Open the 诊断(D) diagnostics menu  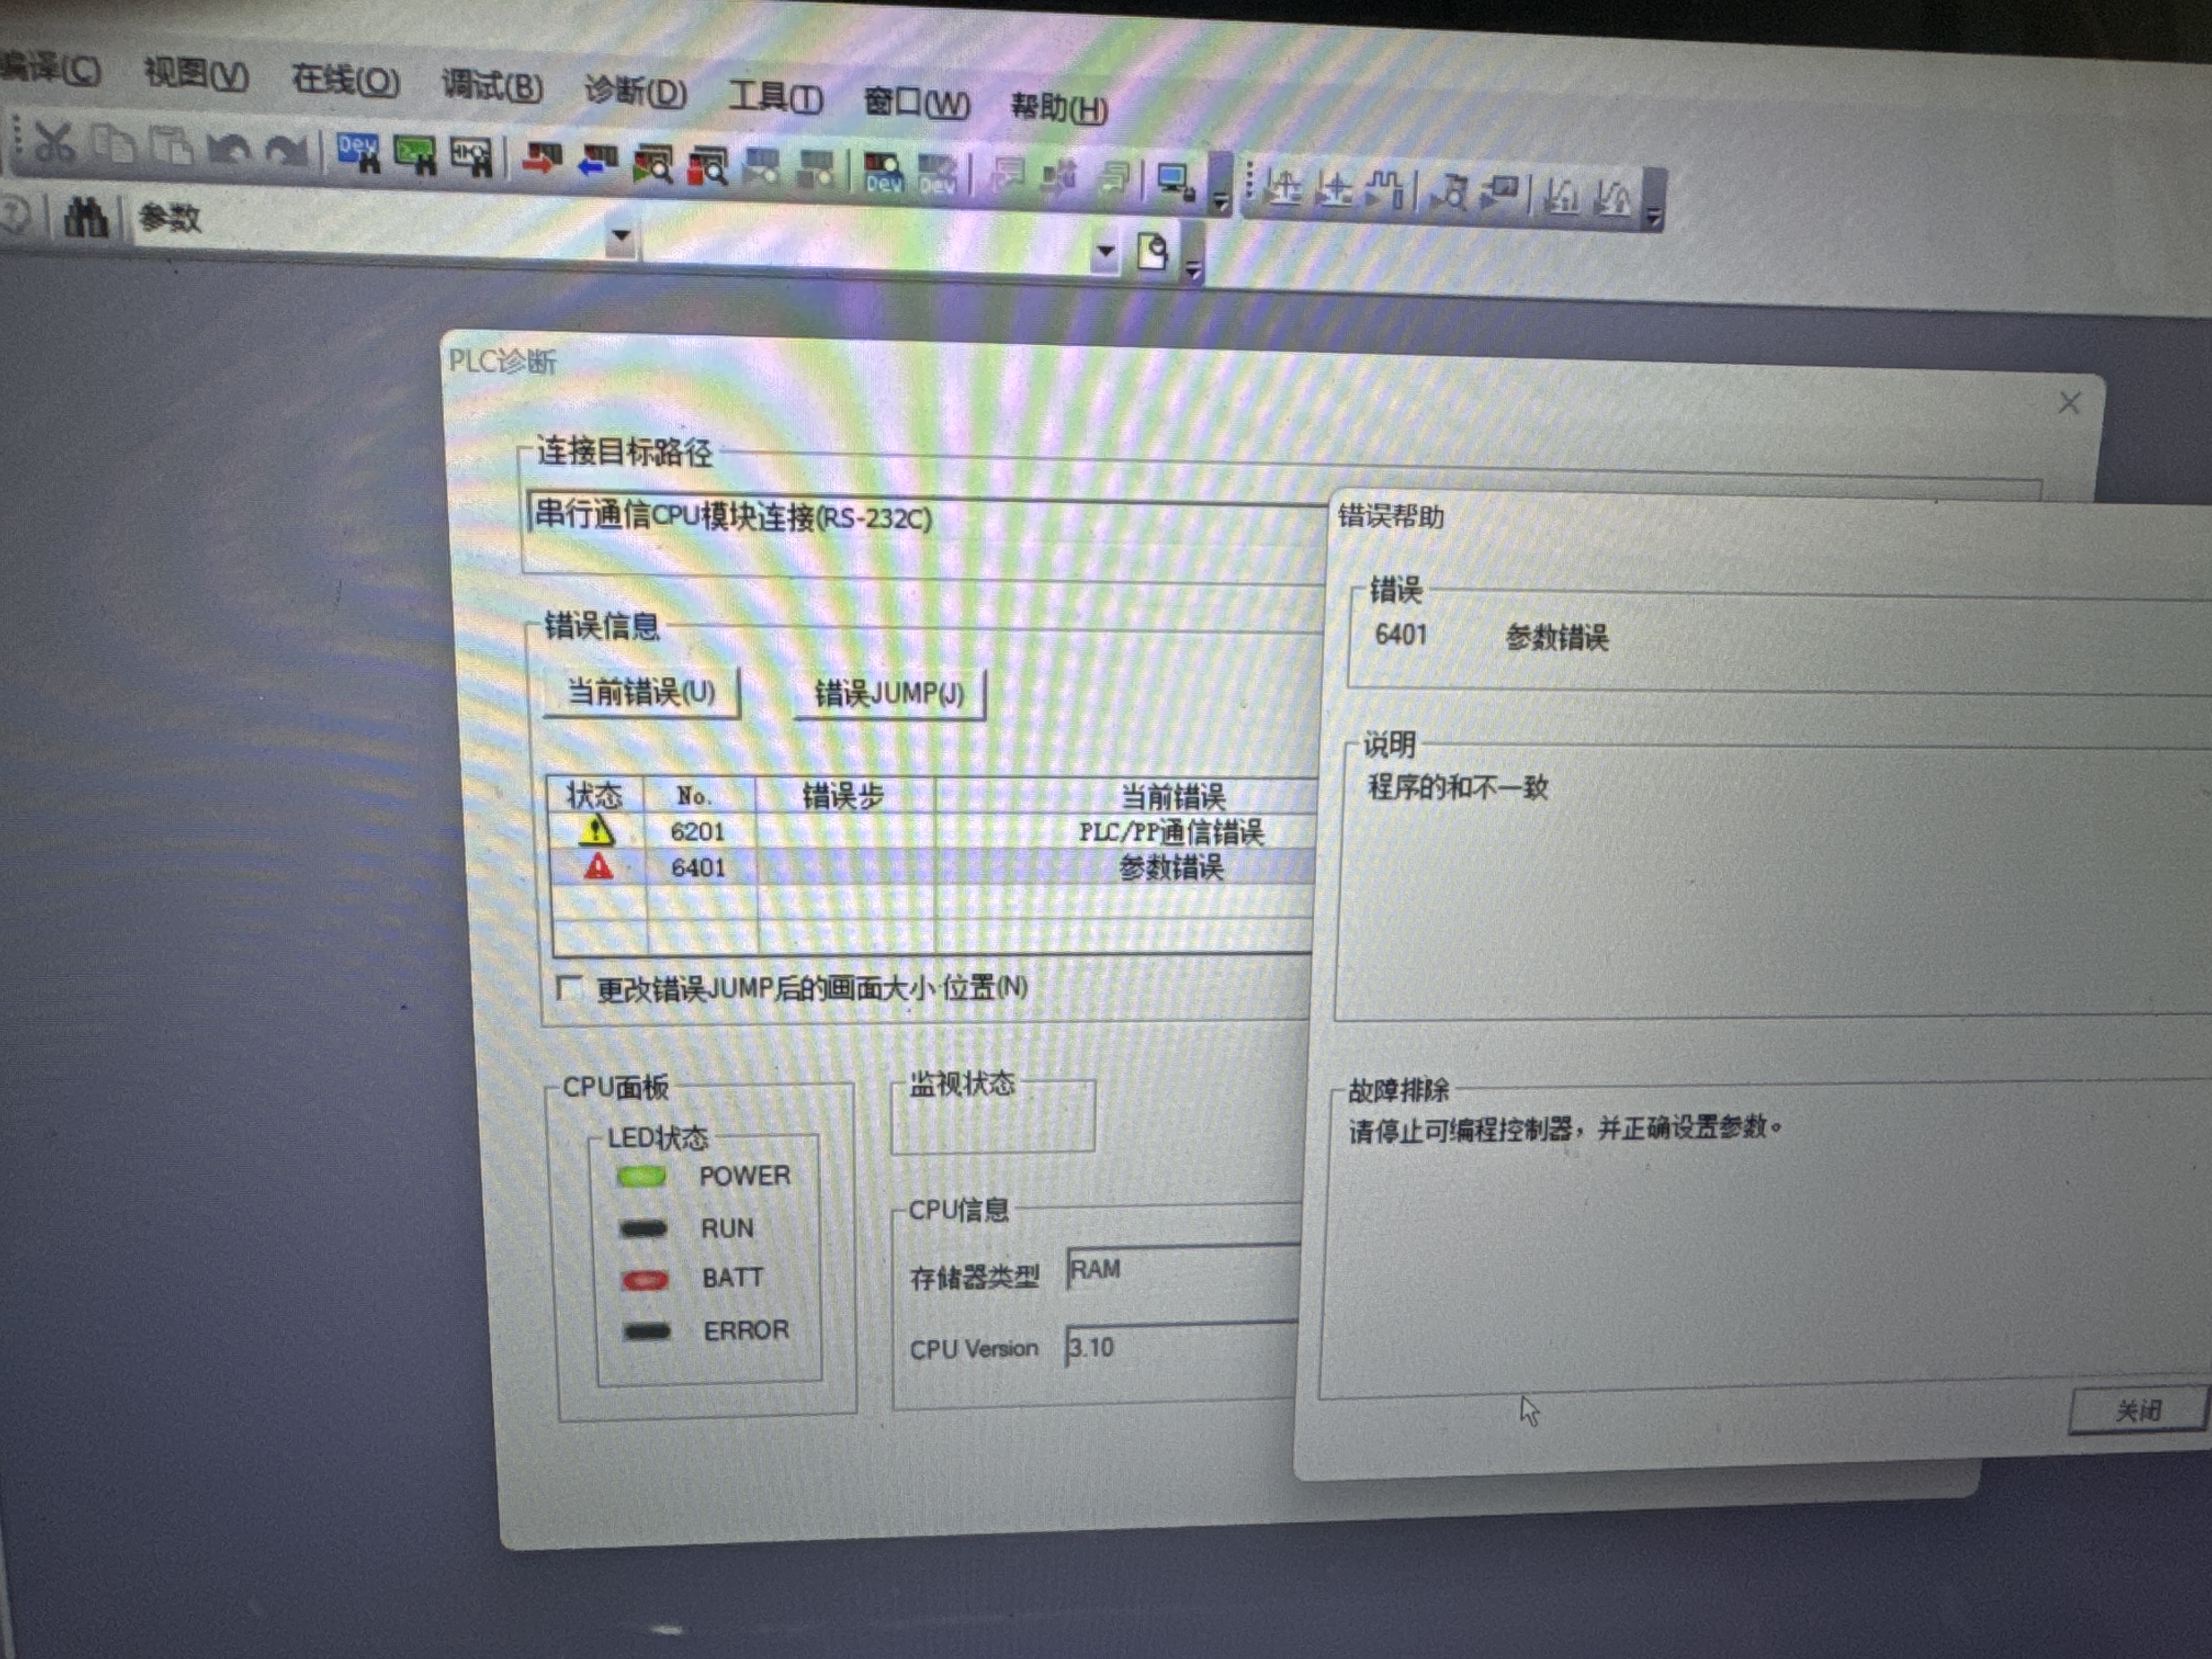click(635, 92)
